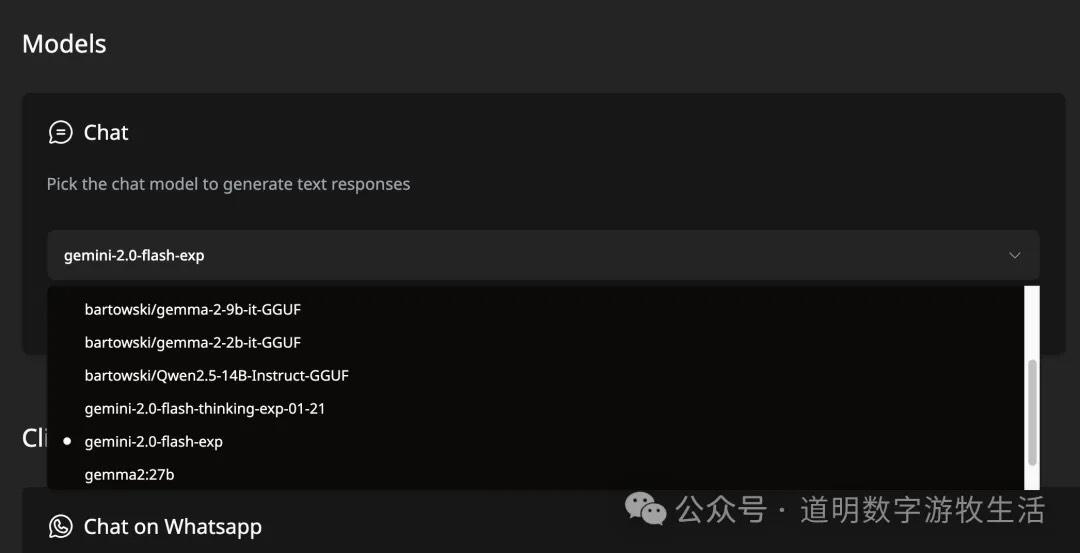Click the Chat section title
Image resolution: width=1080 pixels, height=553 pixels.
[x=106, y=133]
